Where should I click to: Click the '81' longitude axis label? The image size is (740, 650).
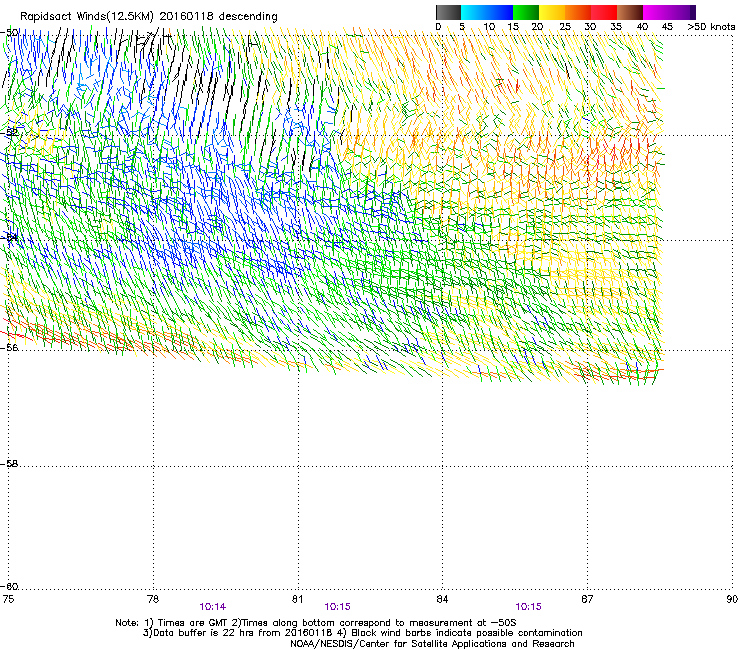pos(297,599)
